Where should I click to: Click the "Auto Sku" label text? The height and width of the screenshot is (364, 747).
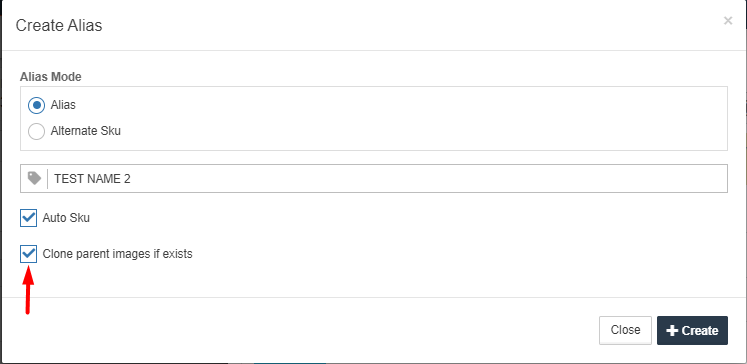66,218
